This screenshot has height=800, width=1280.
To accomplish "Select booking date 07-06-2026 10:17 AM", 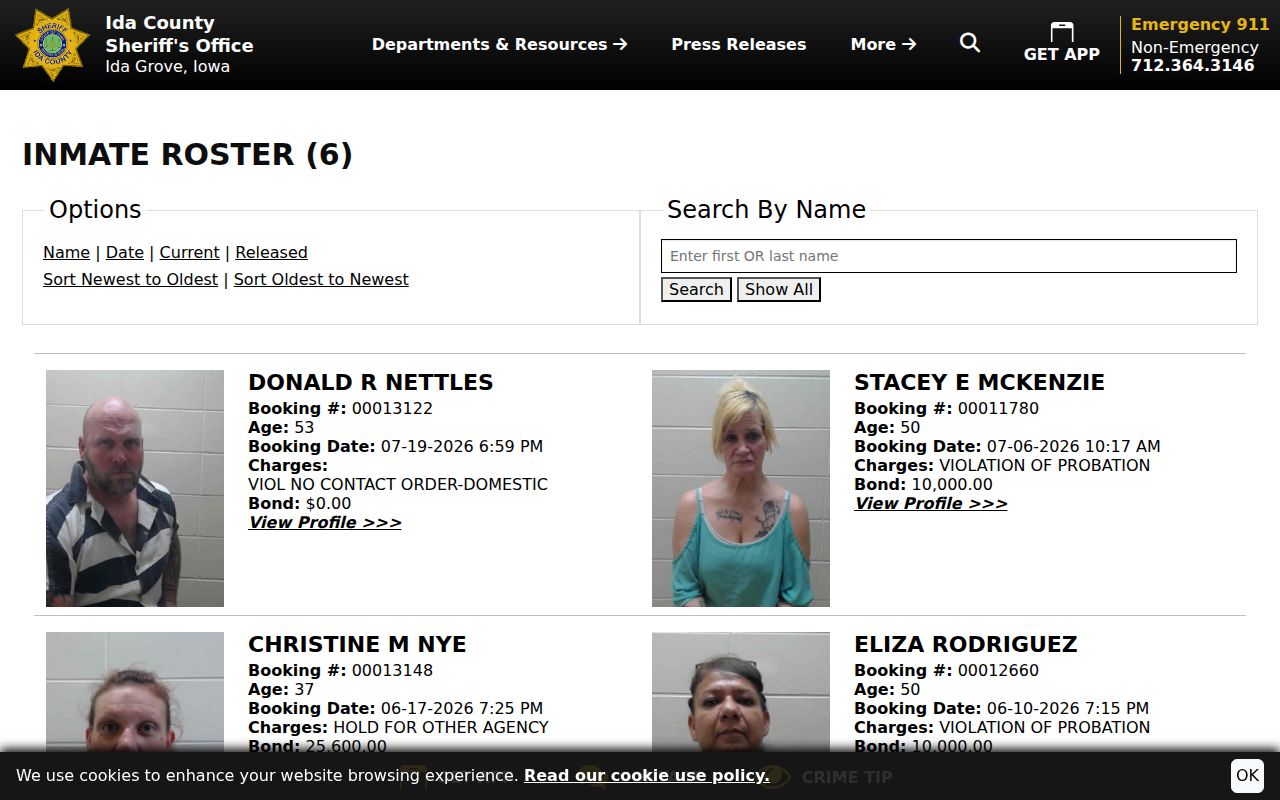I will pyautogui.click(x=1074, y=447).
